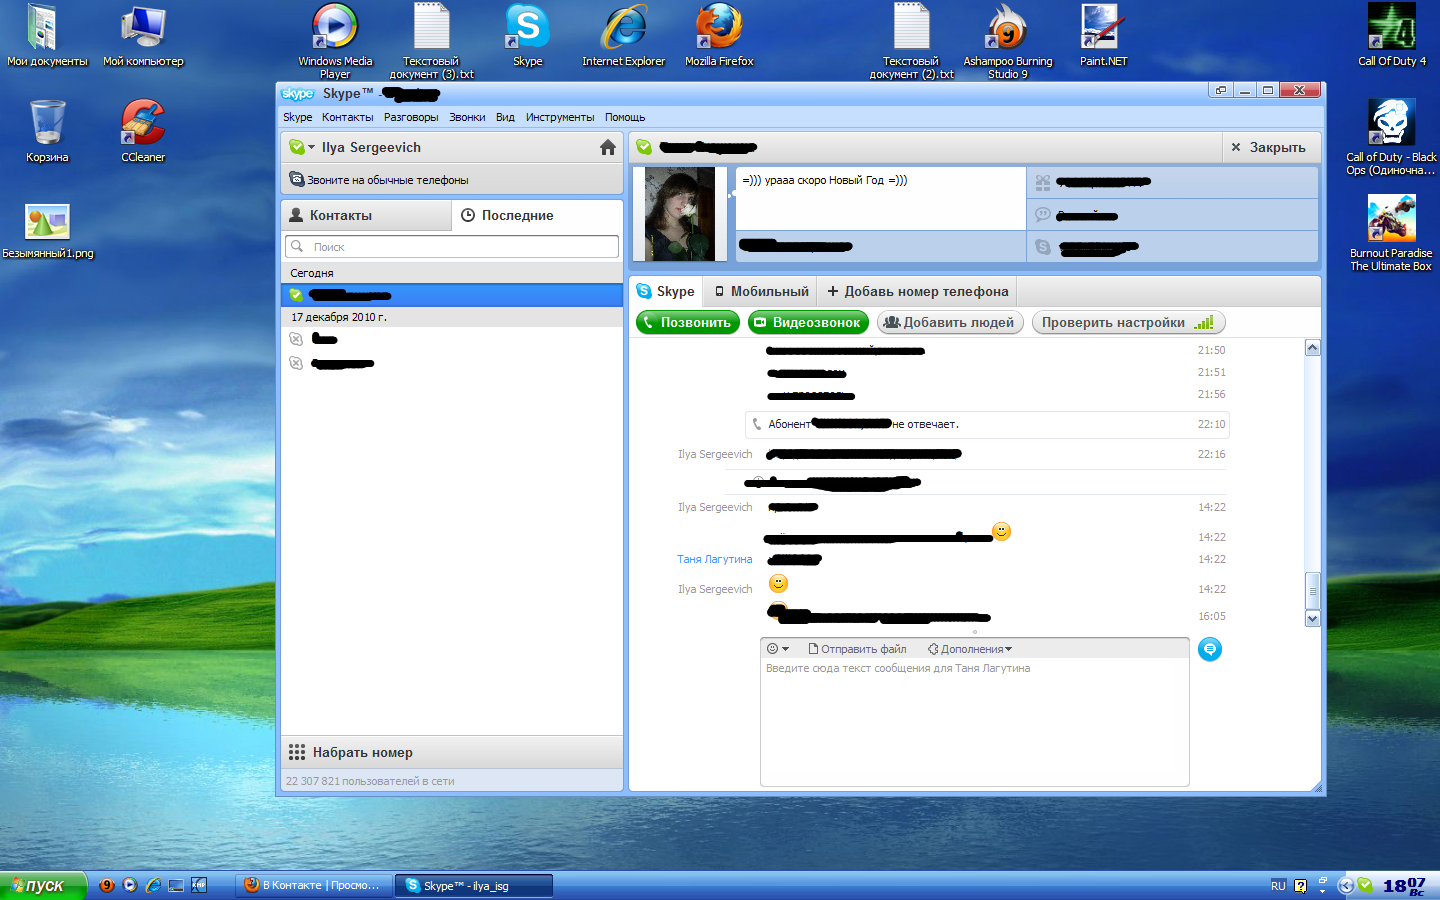Image resolution: width=1440 pixels, height=900 pixels.
Task: Click the Skype tray status icon
Action: (1366, 885)
